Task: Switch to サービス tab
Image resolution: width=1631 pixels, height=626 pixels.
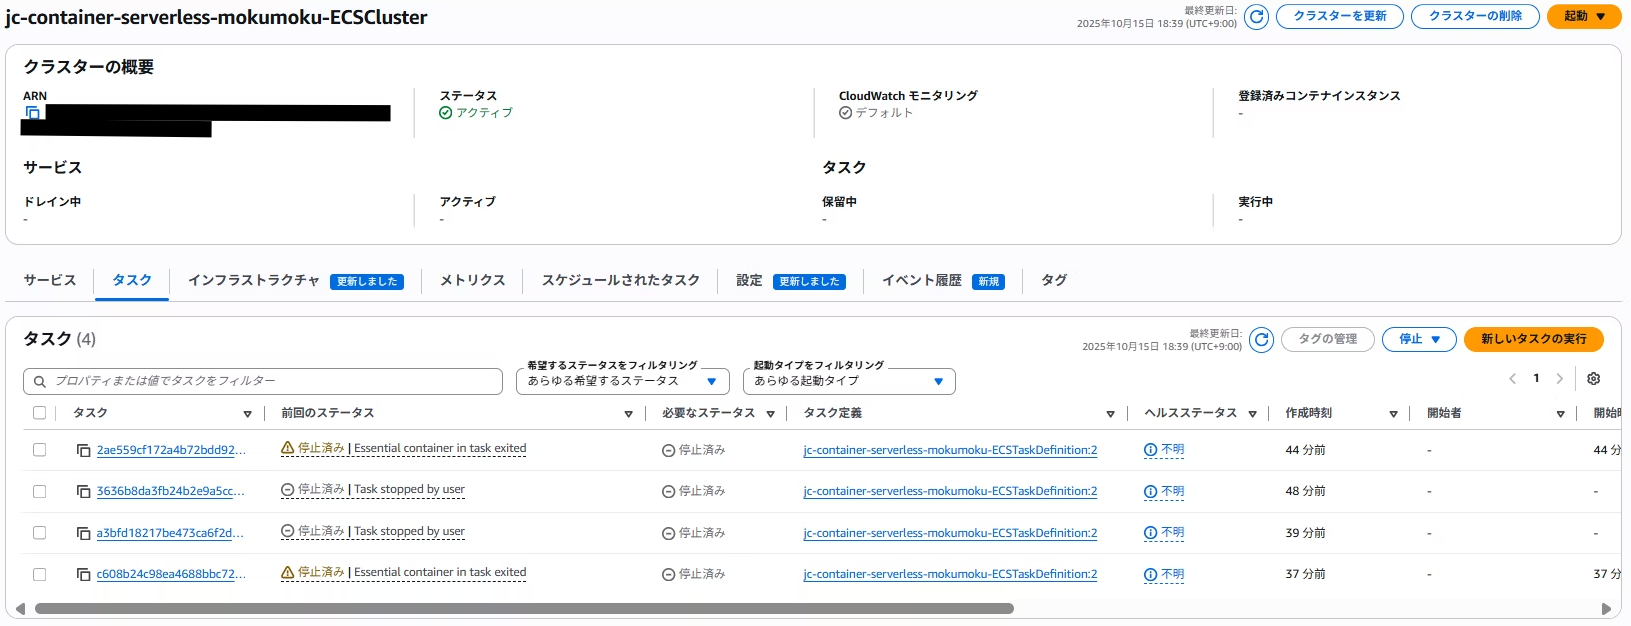Action: pos(50,280)
